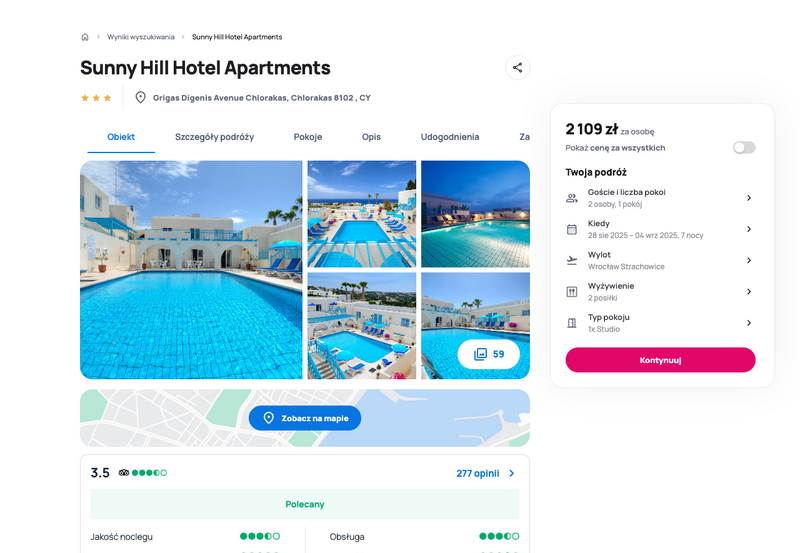Click the Kontynuuj button
Viewport: 800px width, 553px height.
(x=660, y=360)
